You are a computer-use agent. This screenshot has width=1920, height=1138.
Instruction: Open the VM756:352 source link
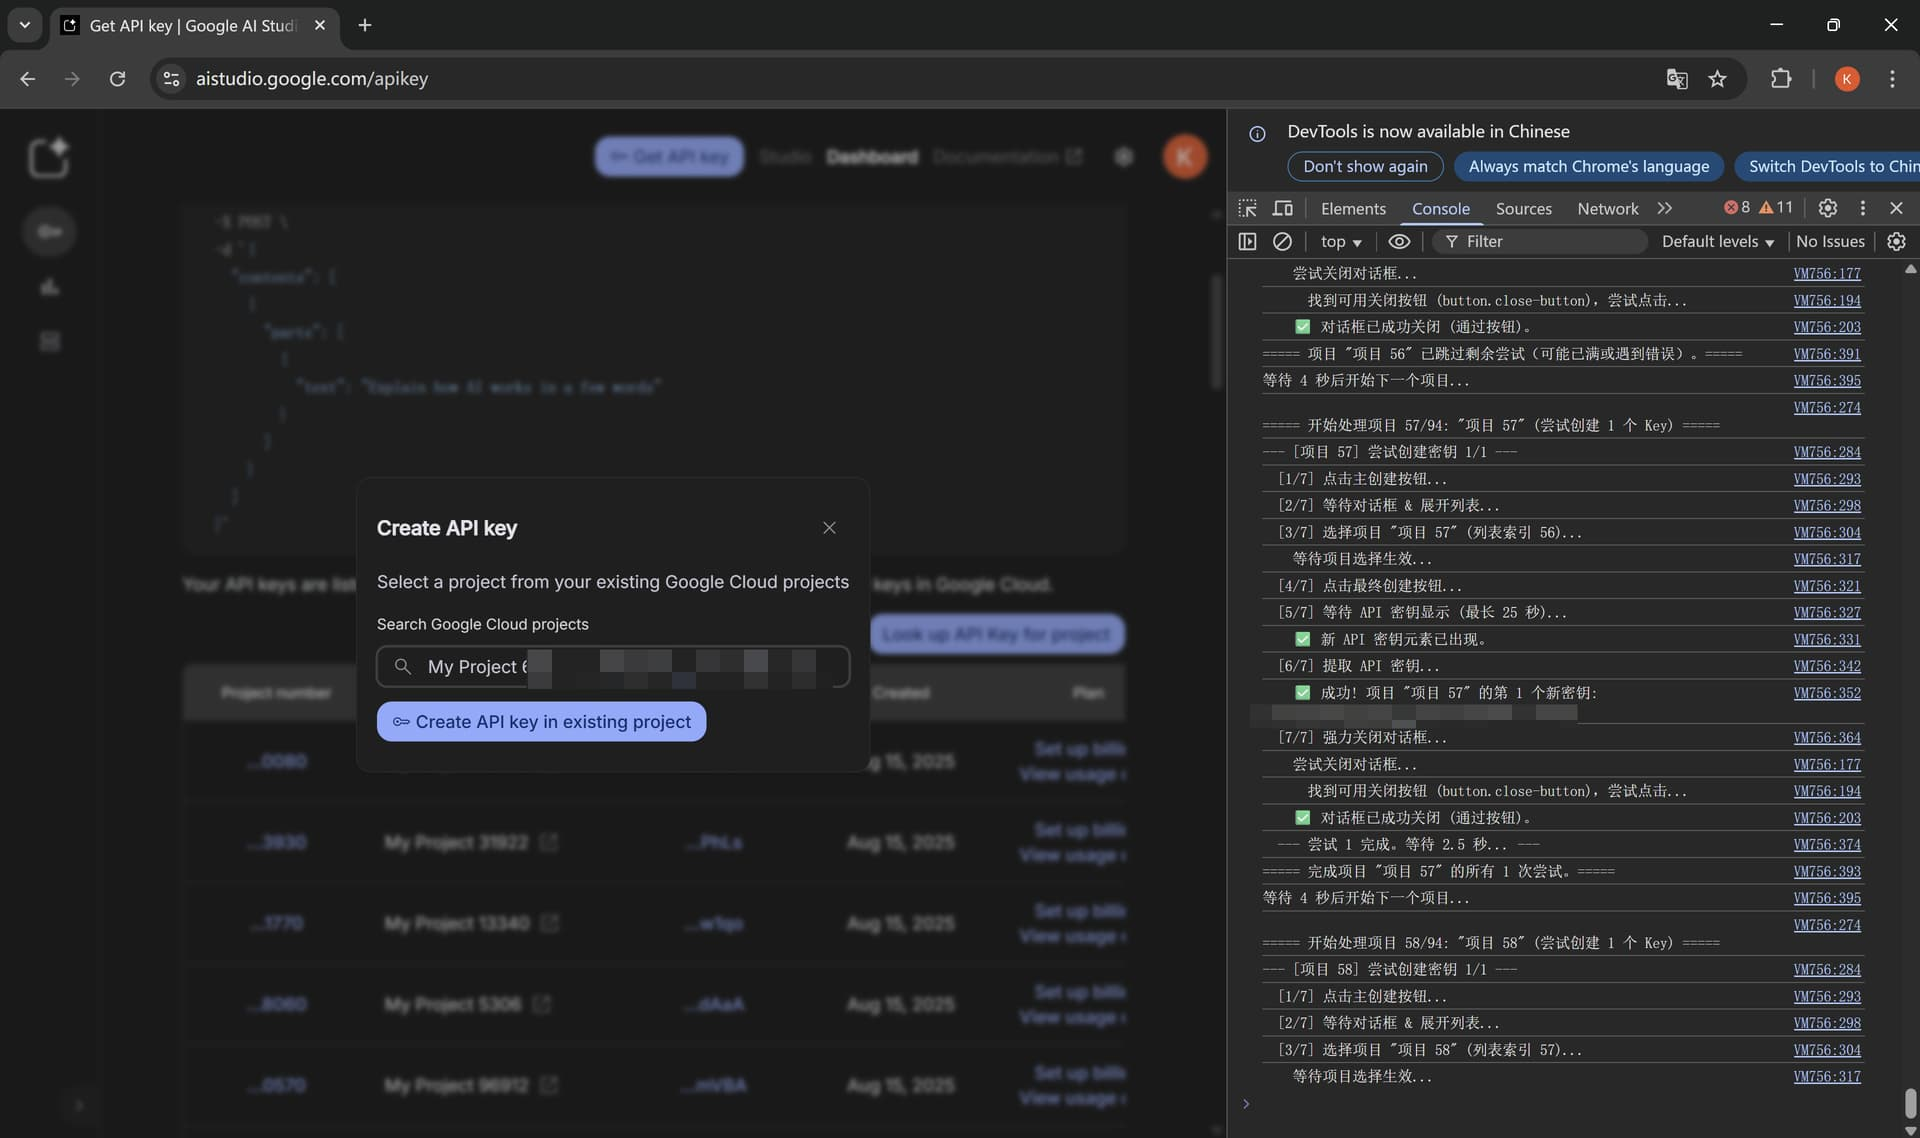tap(1826, 692)
